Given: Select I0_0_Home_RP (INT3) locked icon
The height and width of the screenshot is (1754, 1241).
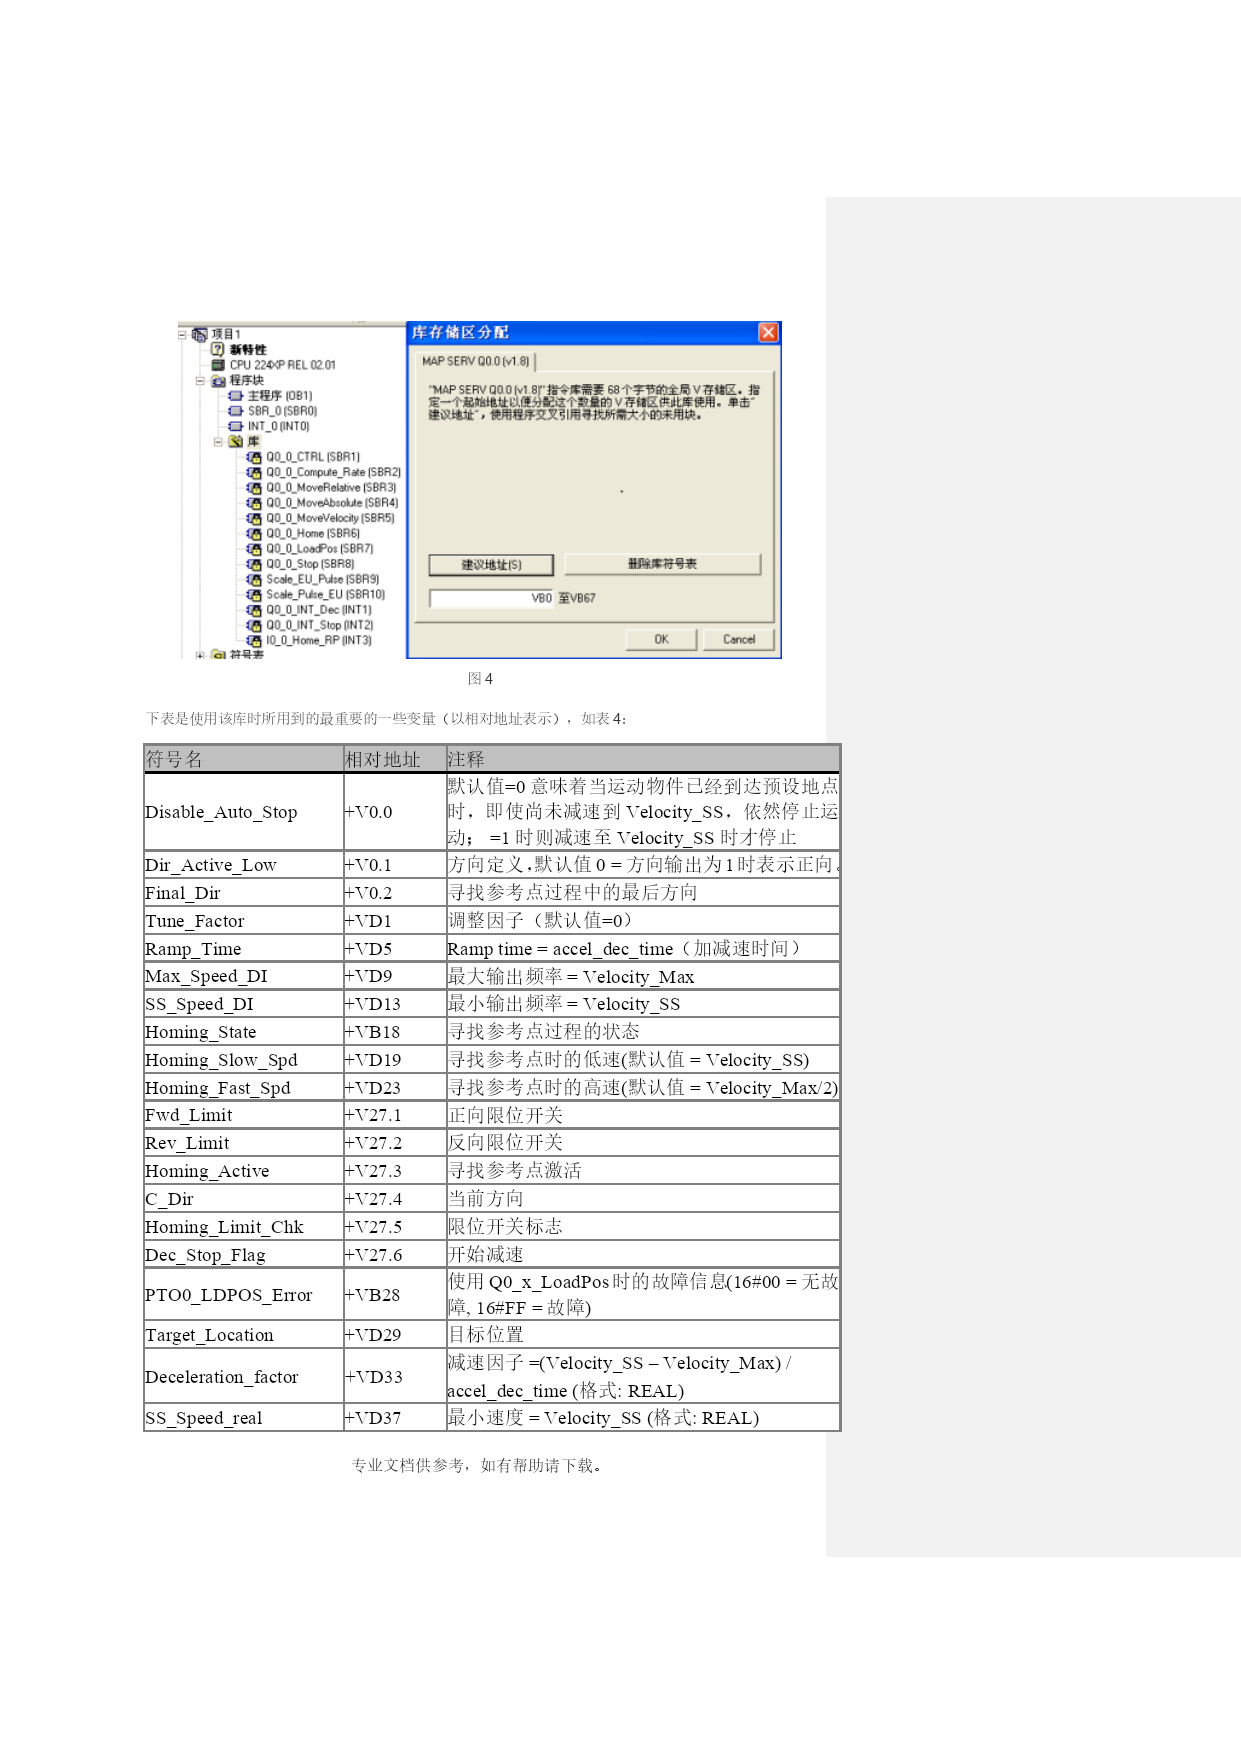Looking at the screenshot, I should 254,640.
